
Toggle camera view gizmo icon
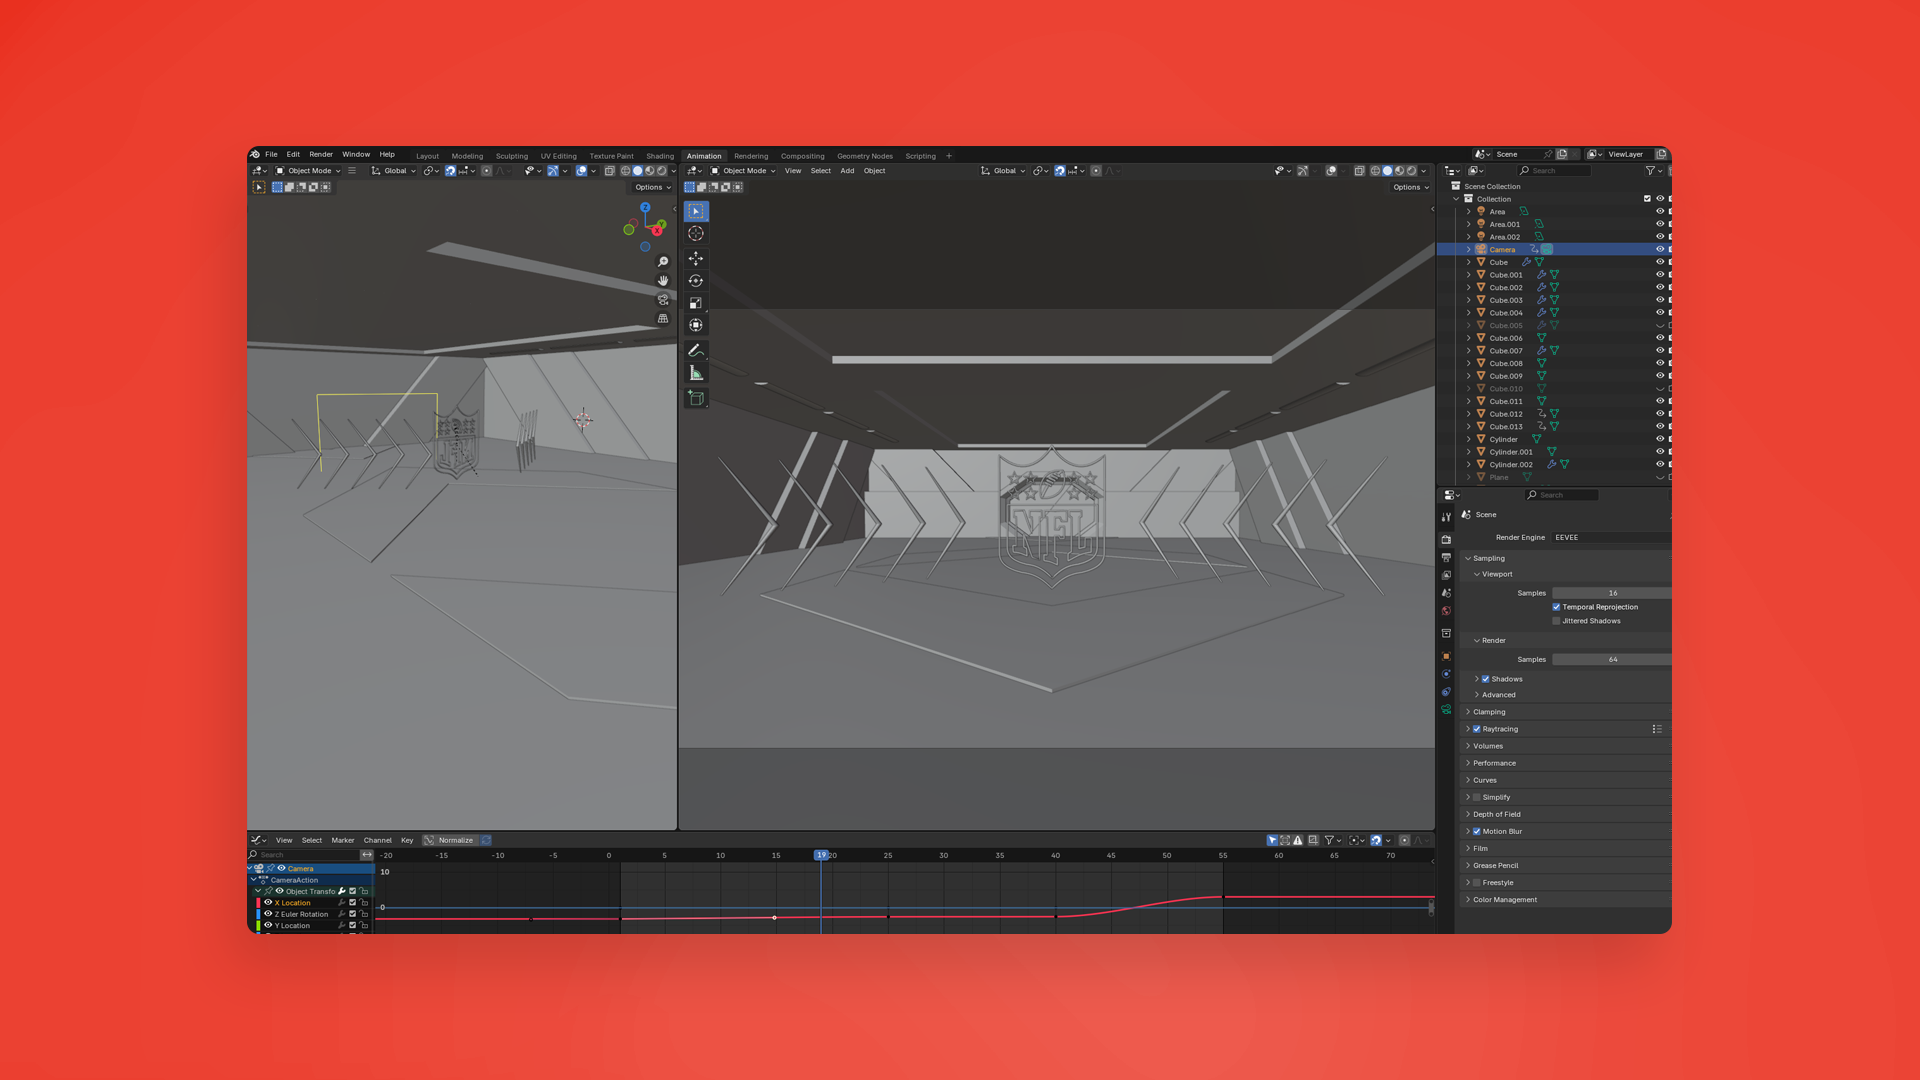tap(663, 300)
